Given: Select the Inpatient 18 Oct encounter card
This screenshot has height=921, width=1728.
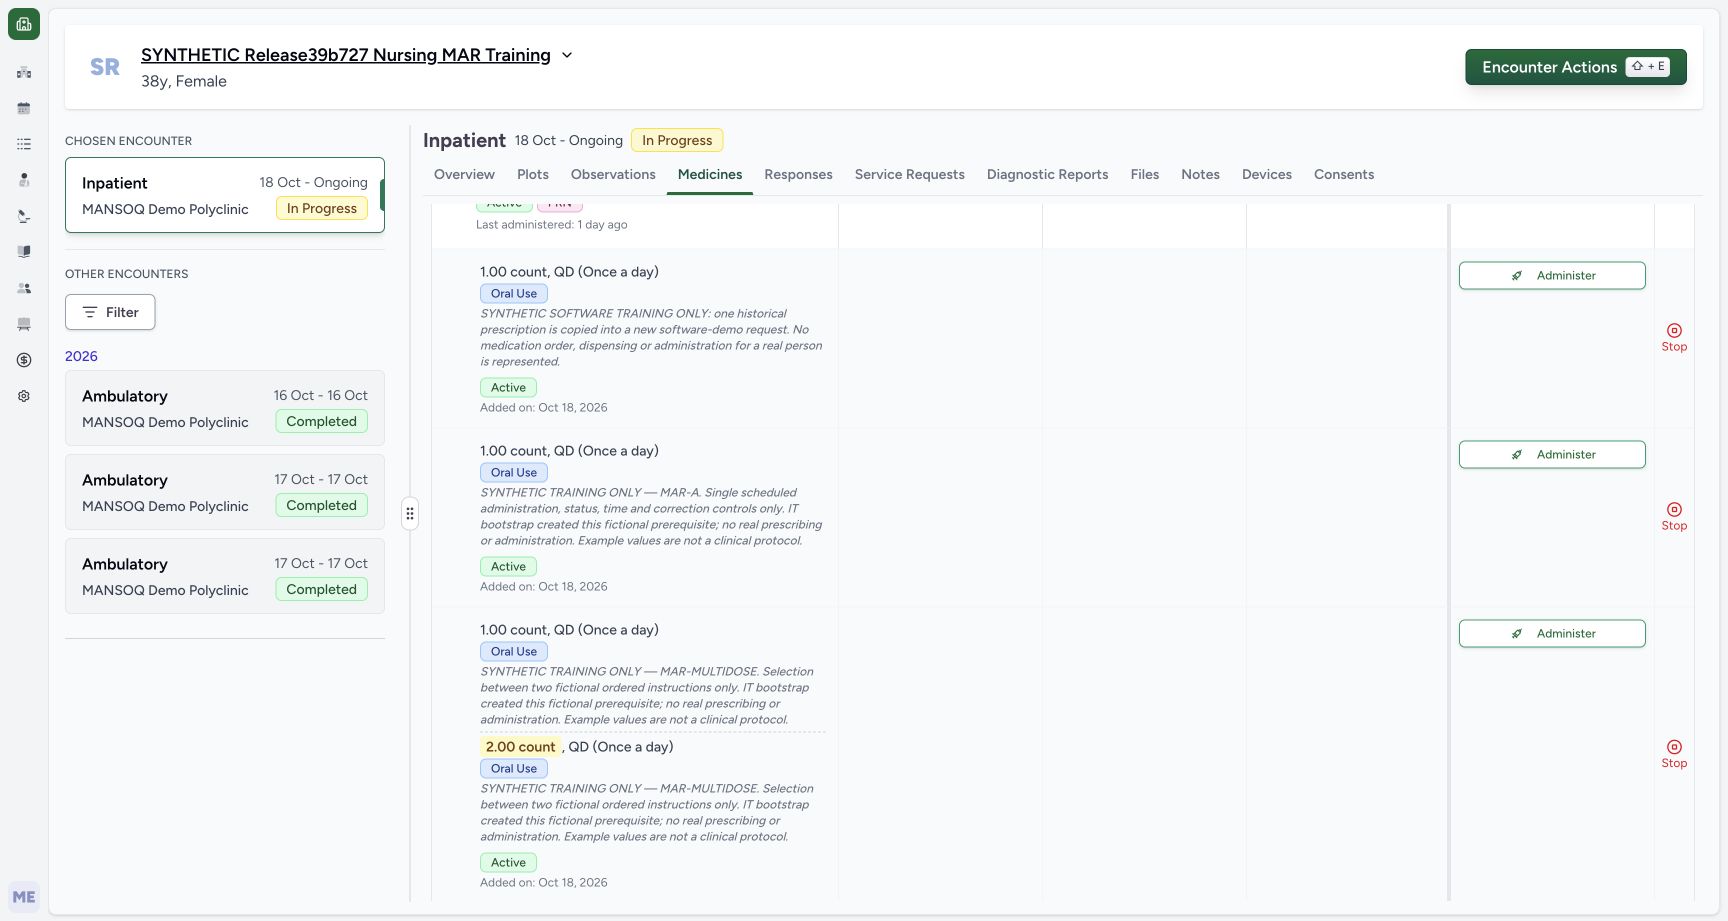Looking at the screenshot, I should pos(225,195).
